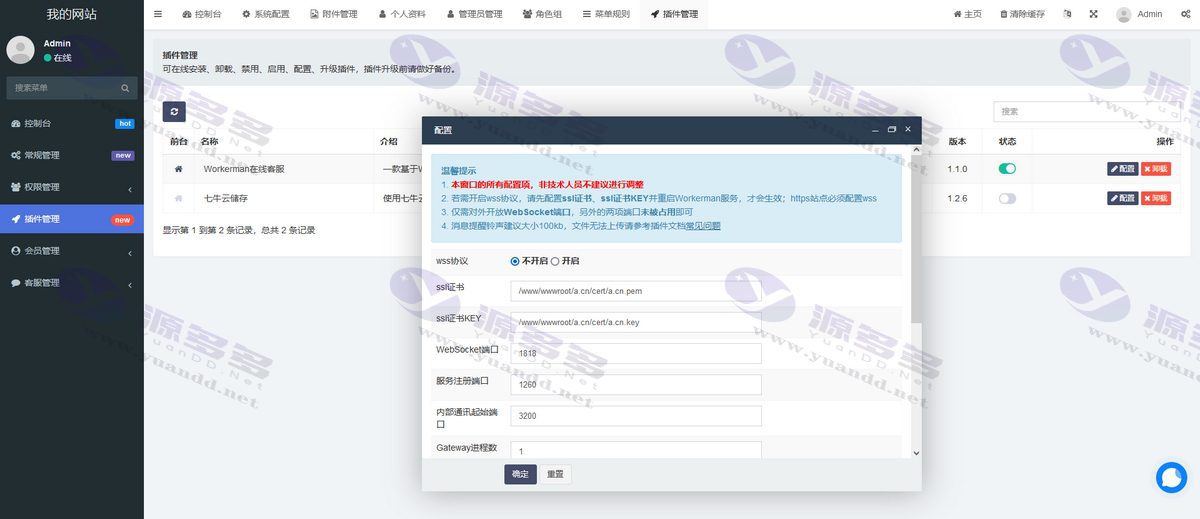Screen dimensions: 1200x519
Task: Expand 会员管理 in the sidebar
Action: coord(72,251)
